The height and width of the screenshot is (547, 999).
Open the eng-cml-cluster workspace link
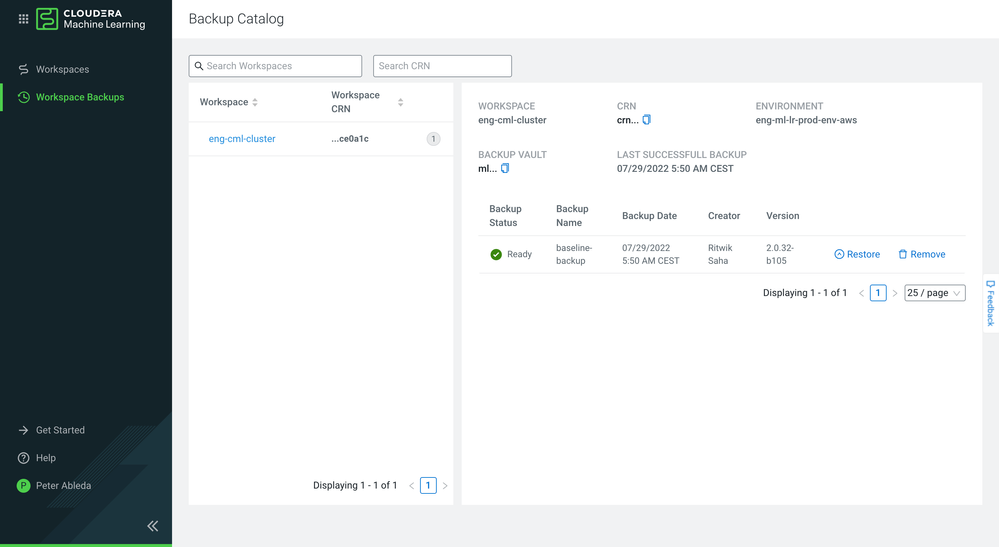(242, 139)
